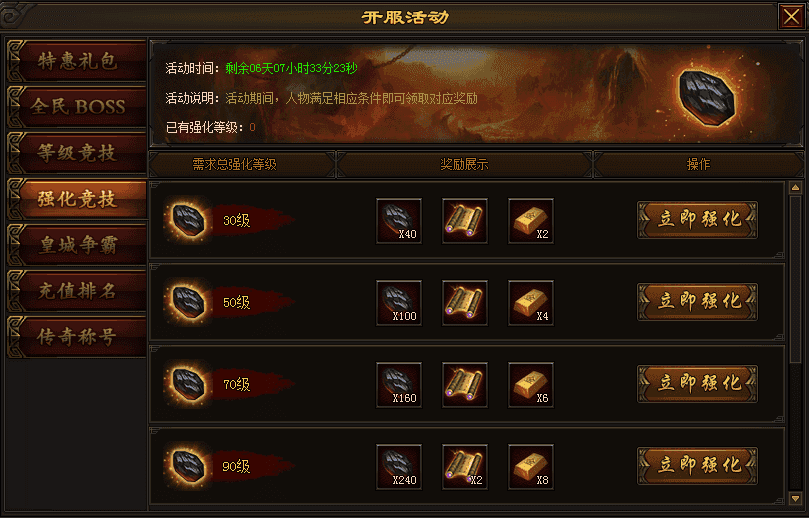Click the X160 black stone reward icon

click(399, 385)
